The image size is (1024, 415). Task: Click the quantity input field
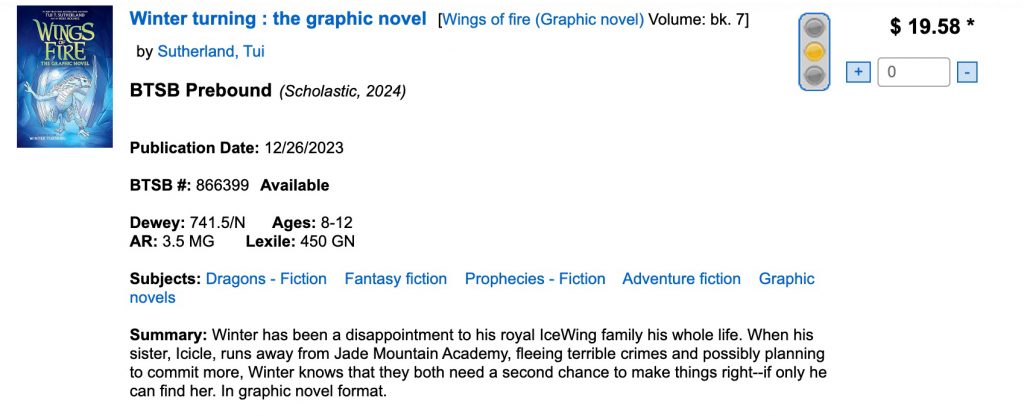coord(913,72)
